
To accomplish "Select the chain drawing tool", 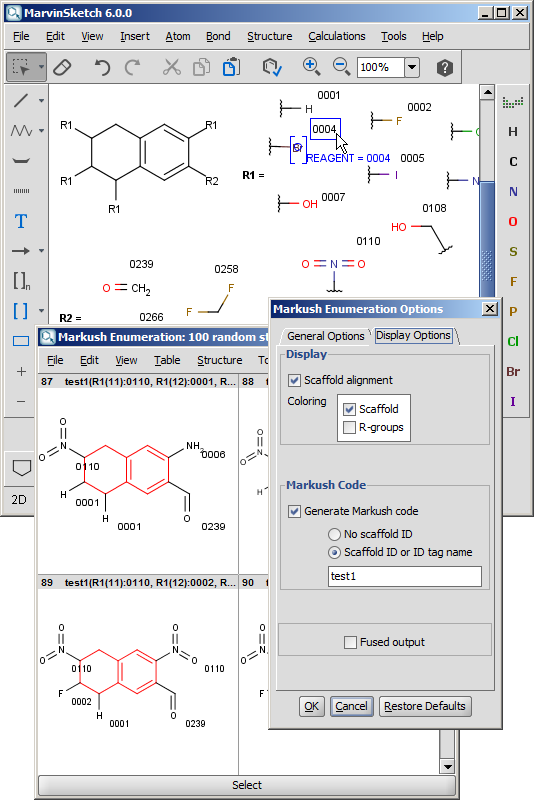I will (21, 131).
